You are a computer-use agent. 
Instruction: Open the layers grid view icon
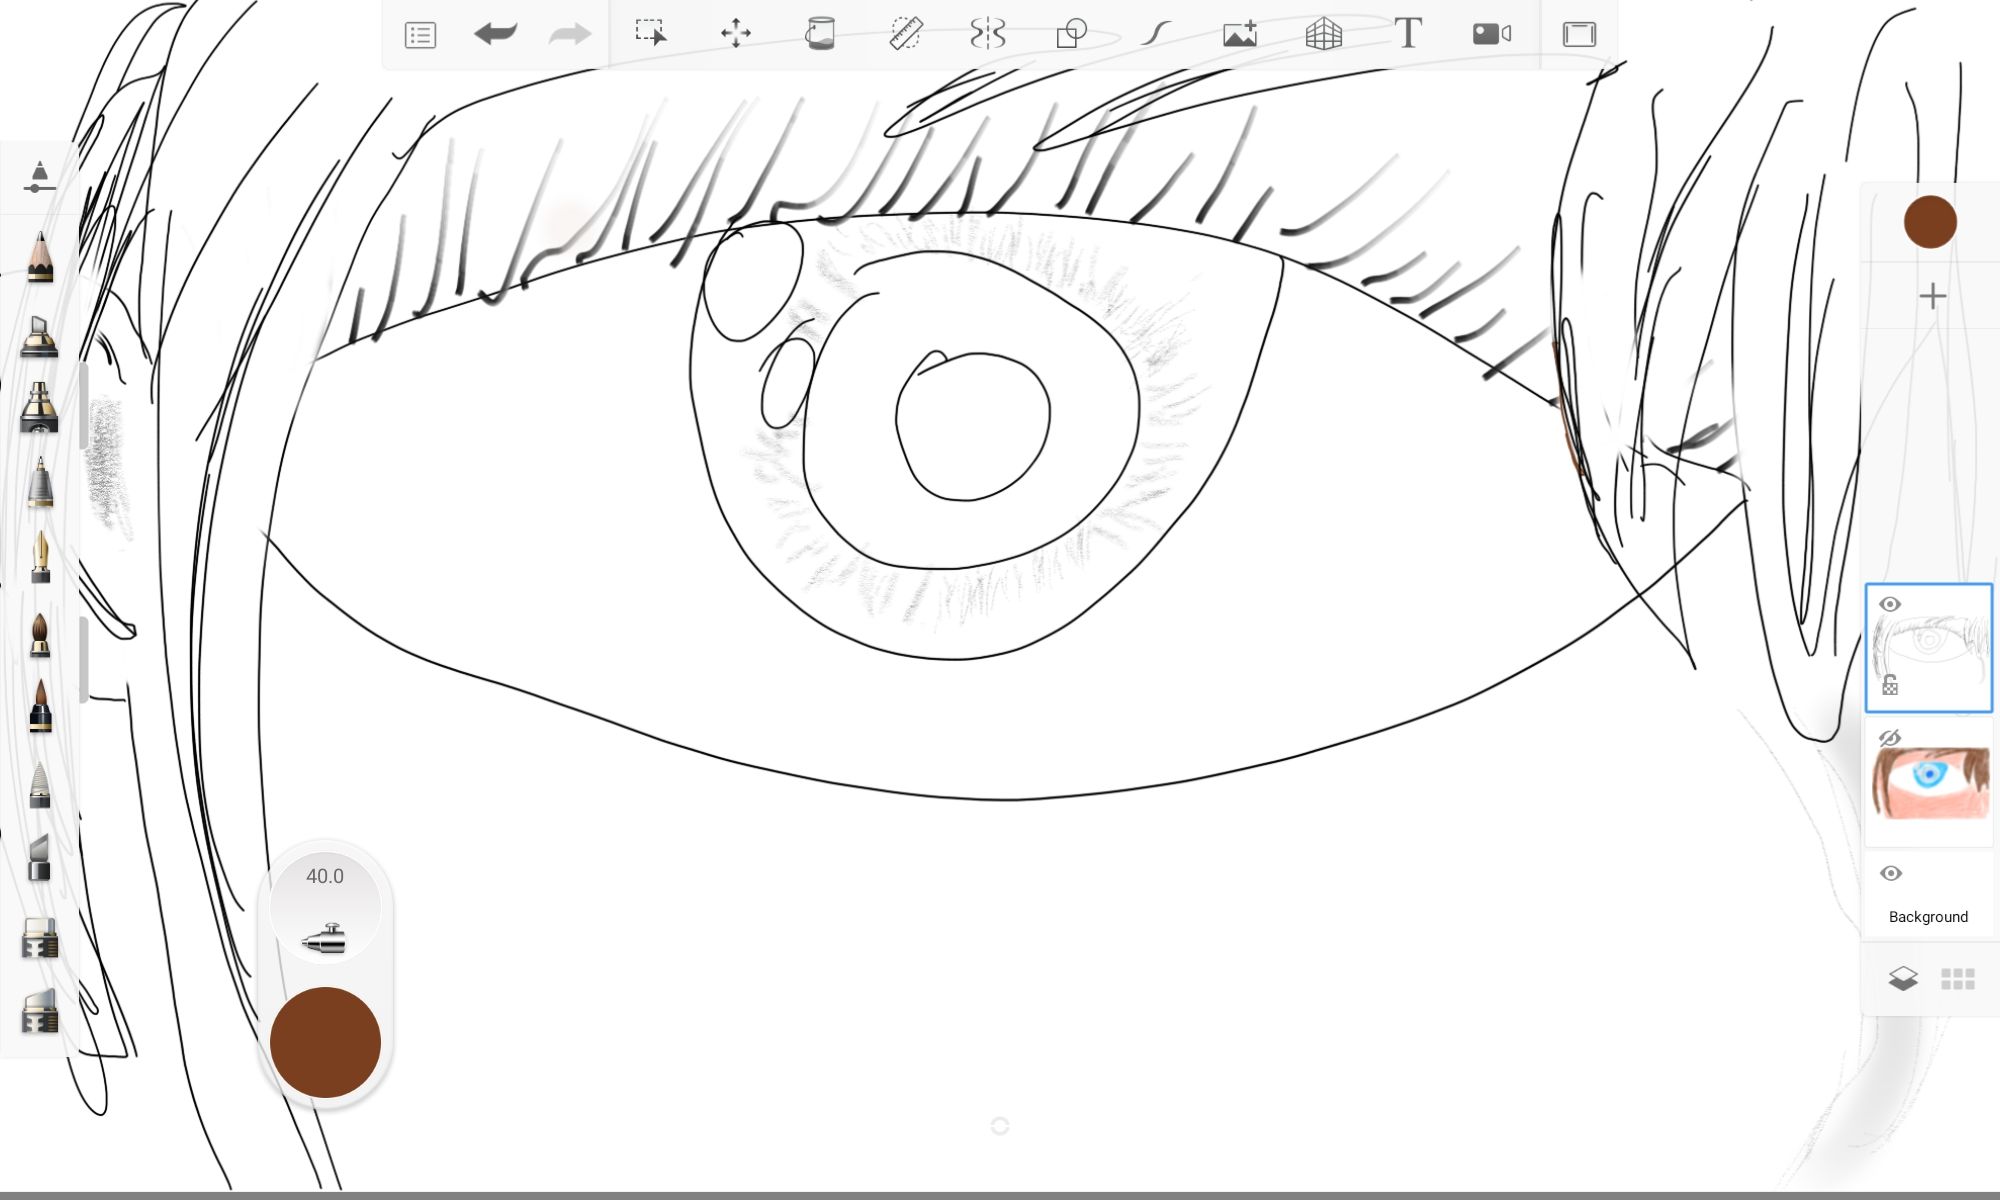click(x=1958, y=979)
